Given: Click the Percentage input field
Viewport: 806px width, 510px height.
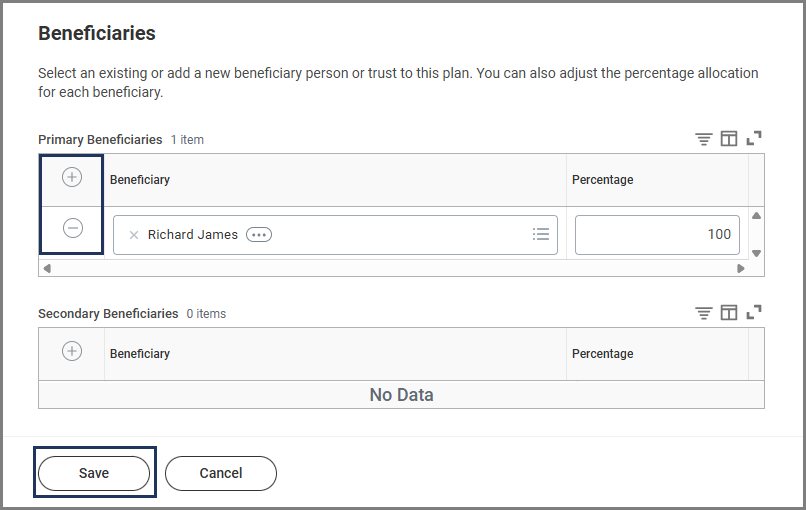Looking at the screenshot, I should [x=657, y=235].
